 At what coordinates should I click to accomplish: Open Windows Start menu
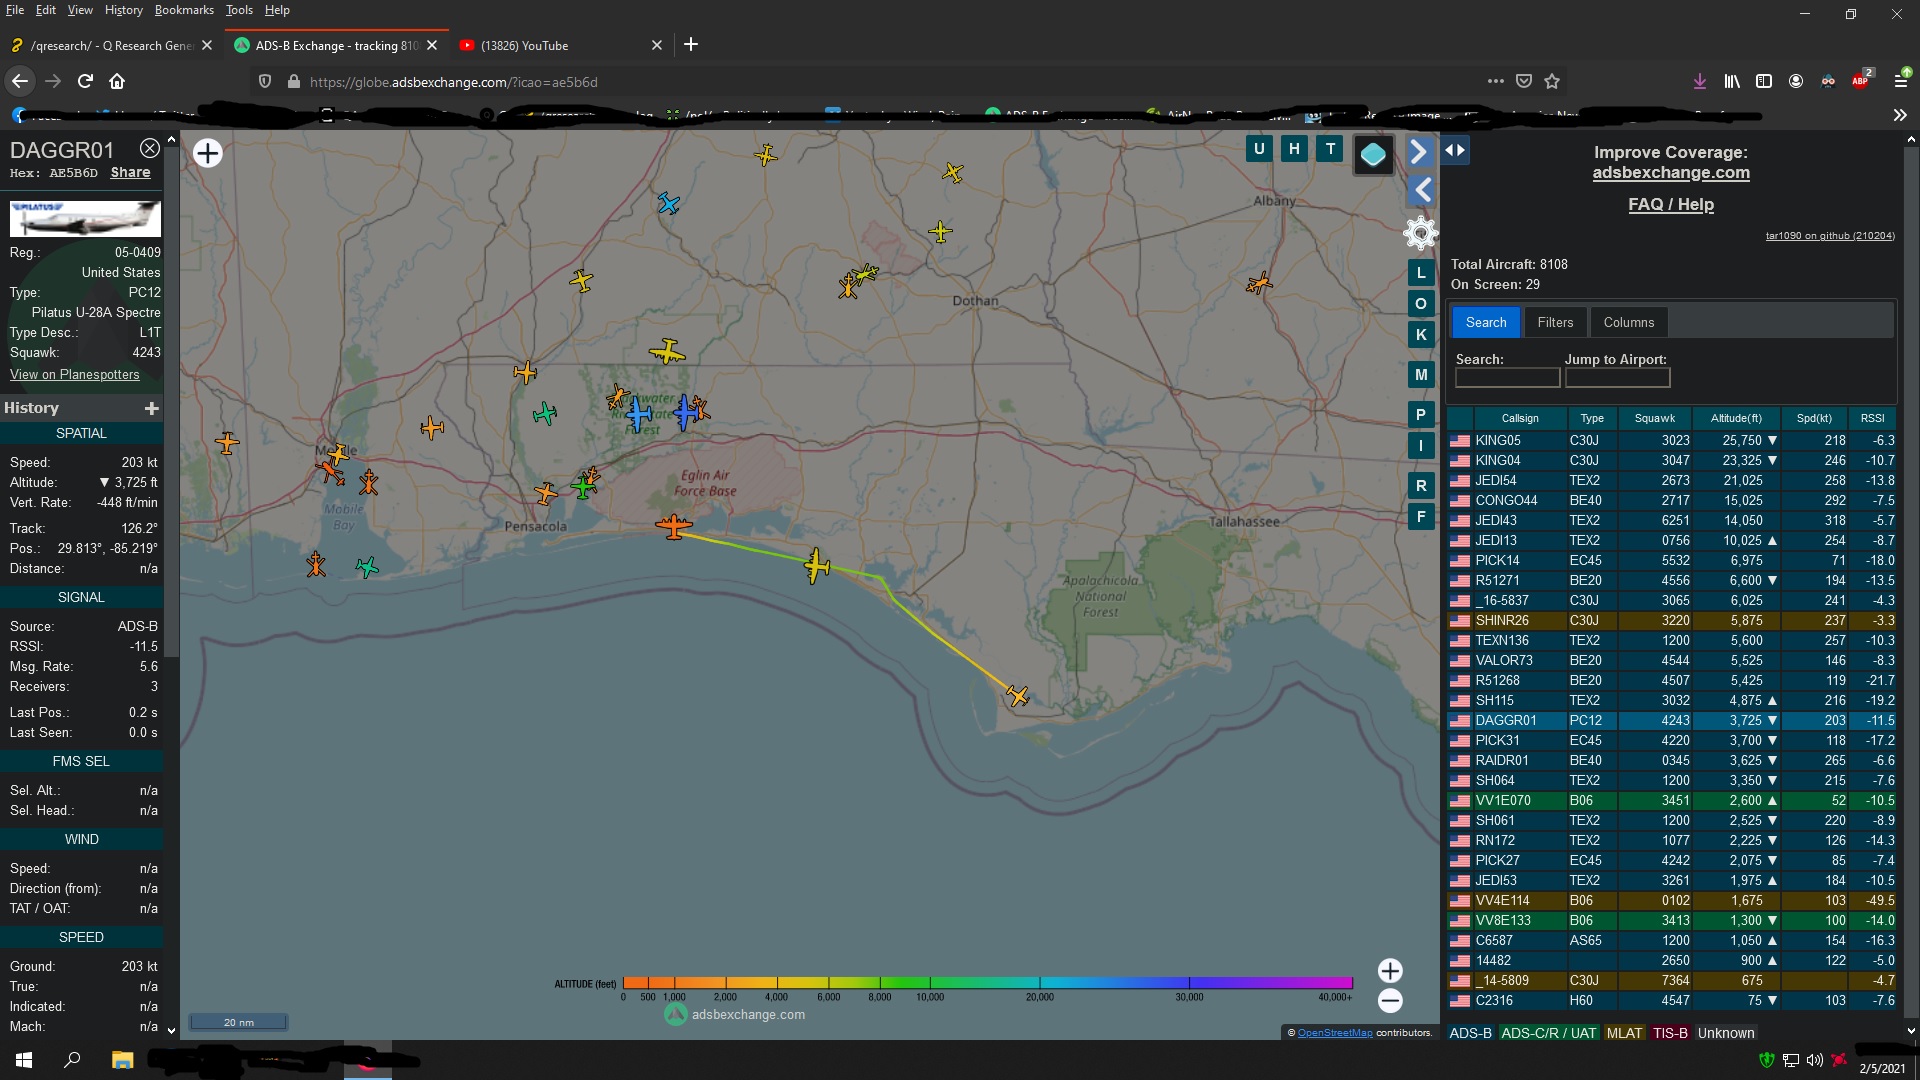tap(24, 1060)
